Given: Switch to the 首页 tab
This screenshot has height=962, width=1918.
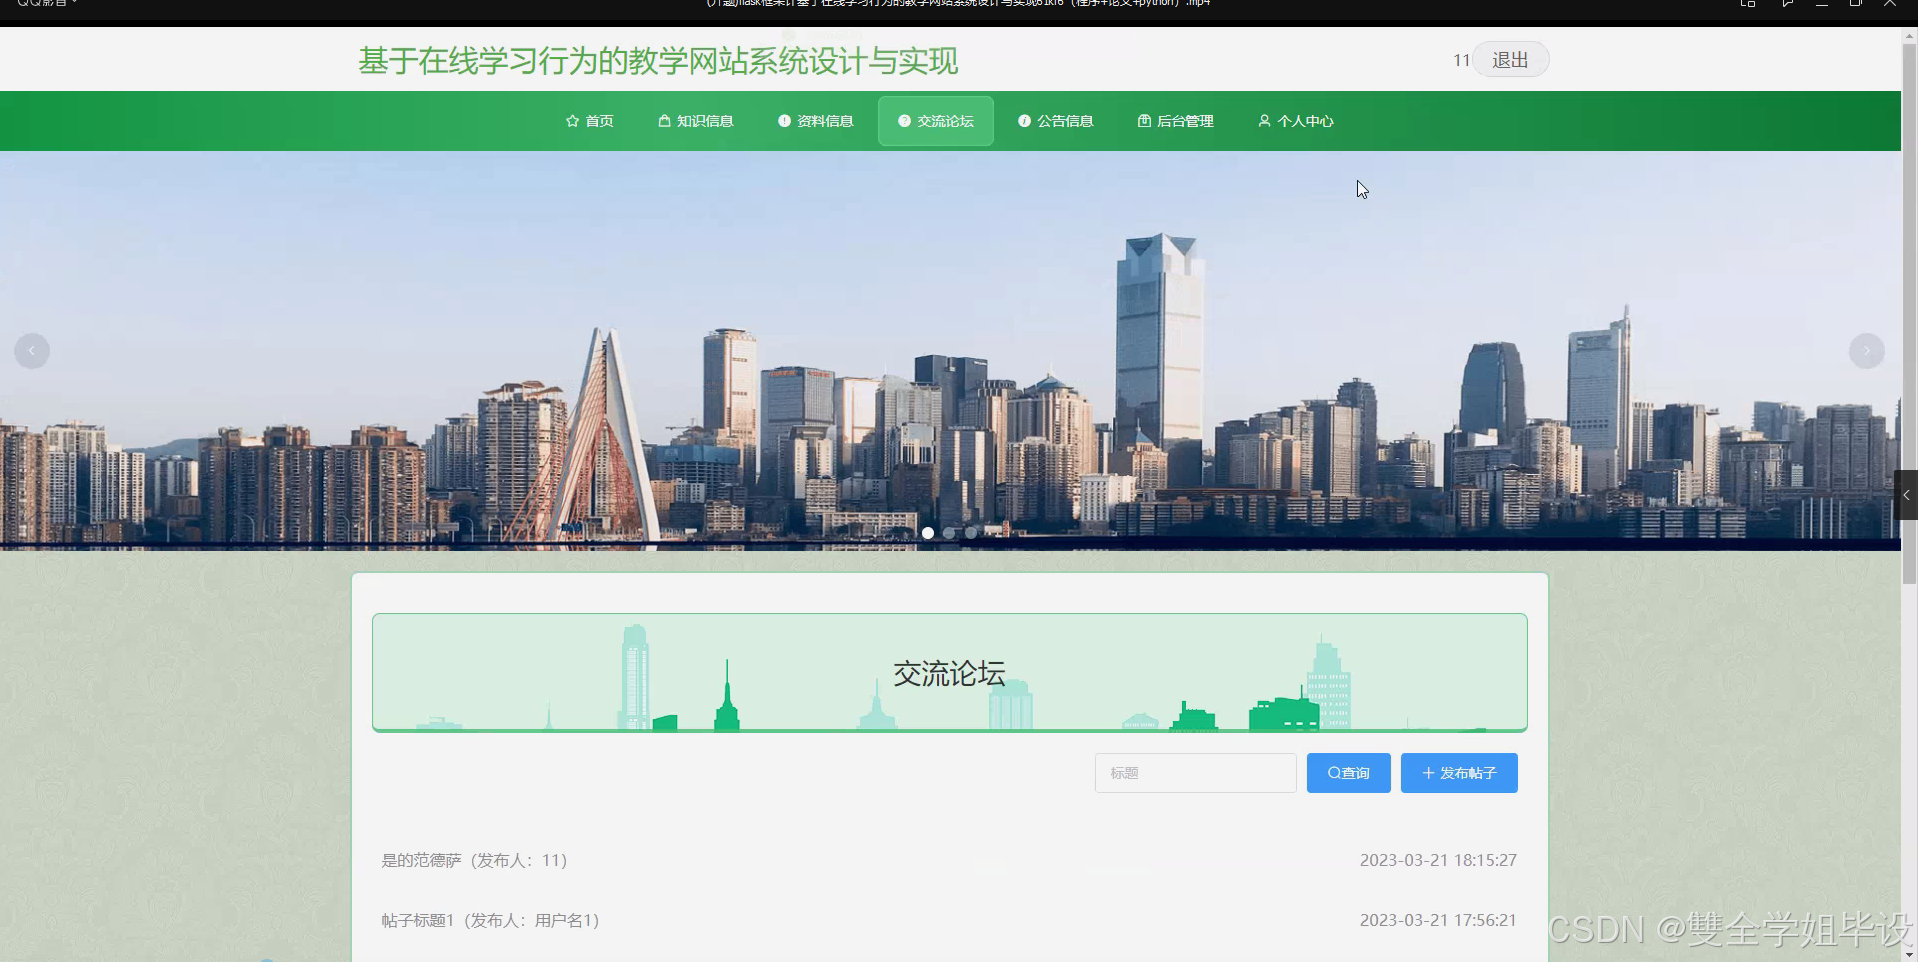Looking at the screenshot, I should point(589,120).
